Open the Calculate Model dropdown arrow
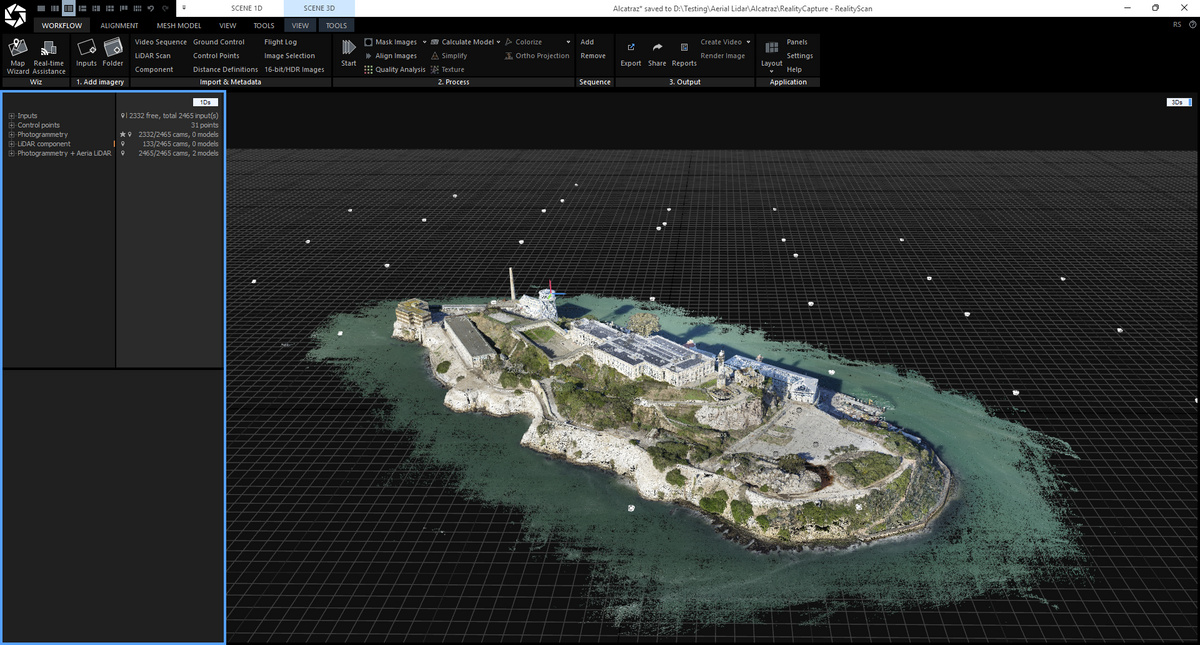1200x645 pixels. coord(498,42)
